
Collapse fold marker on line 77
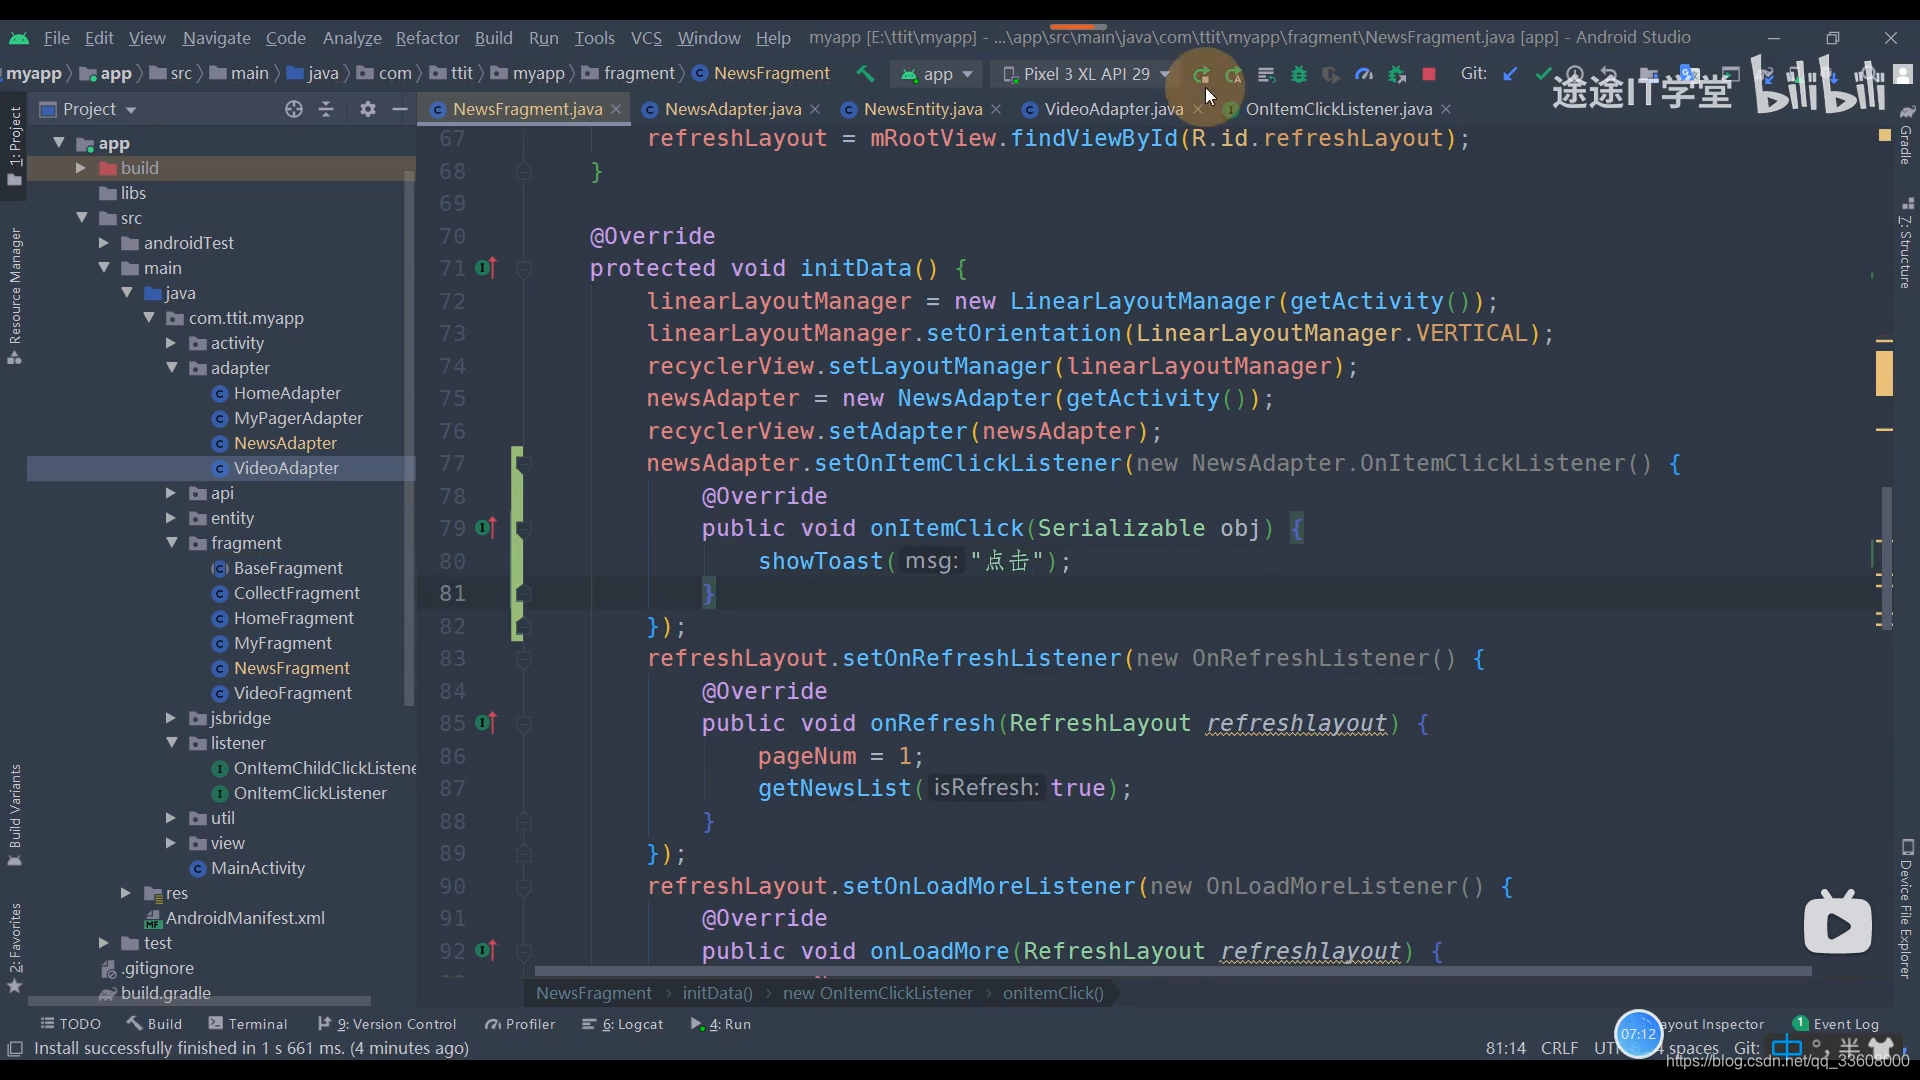pos(523,464)
